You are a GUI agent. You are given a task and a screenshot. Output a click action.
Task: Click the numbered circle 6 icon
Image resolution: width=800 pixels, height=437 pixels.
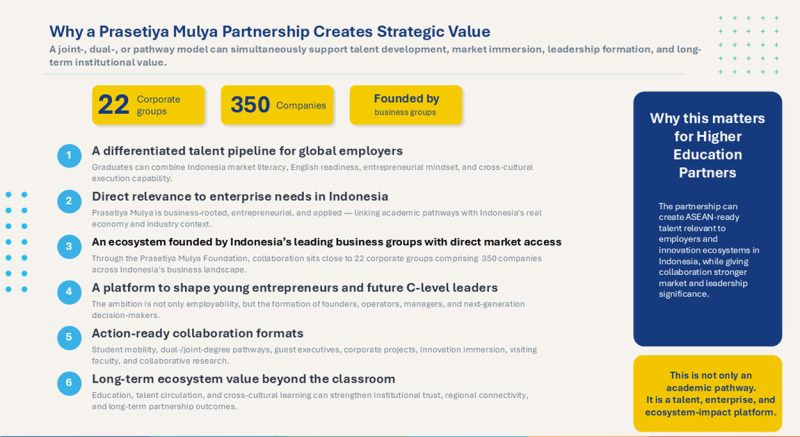pos(69,384)
